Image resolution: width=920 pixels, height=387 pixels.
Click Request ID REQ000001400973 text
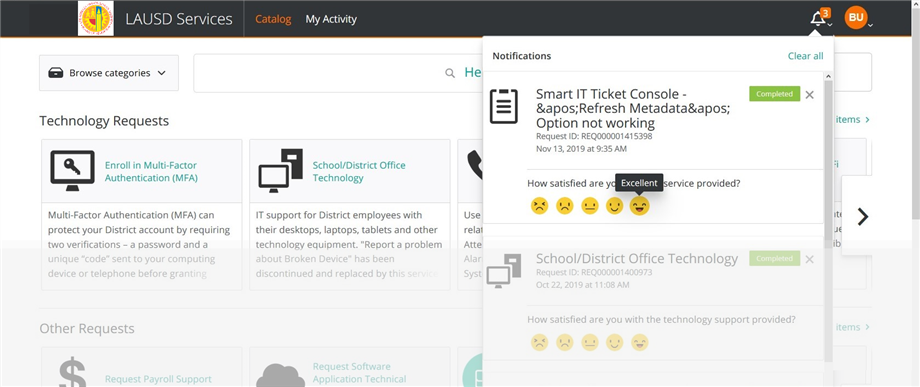pos(594,272)
